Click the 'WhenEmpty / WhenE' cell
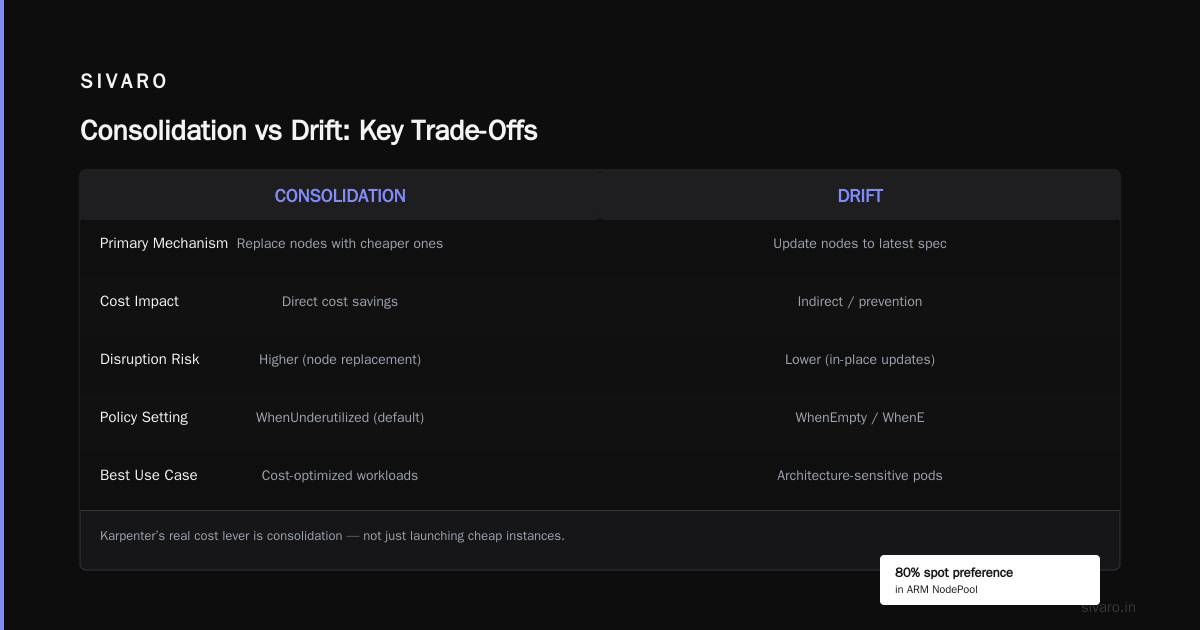This screenshot has height=630, width=1200. click(860, 417)
